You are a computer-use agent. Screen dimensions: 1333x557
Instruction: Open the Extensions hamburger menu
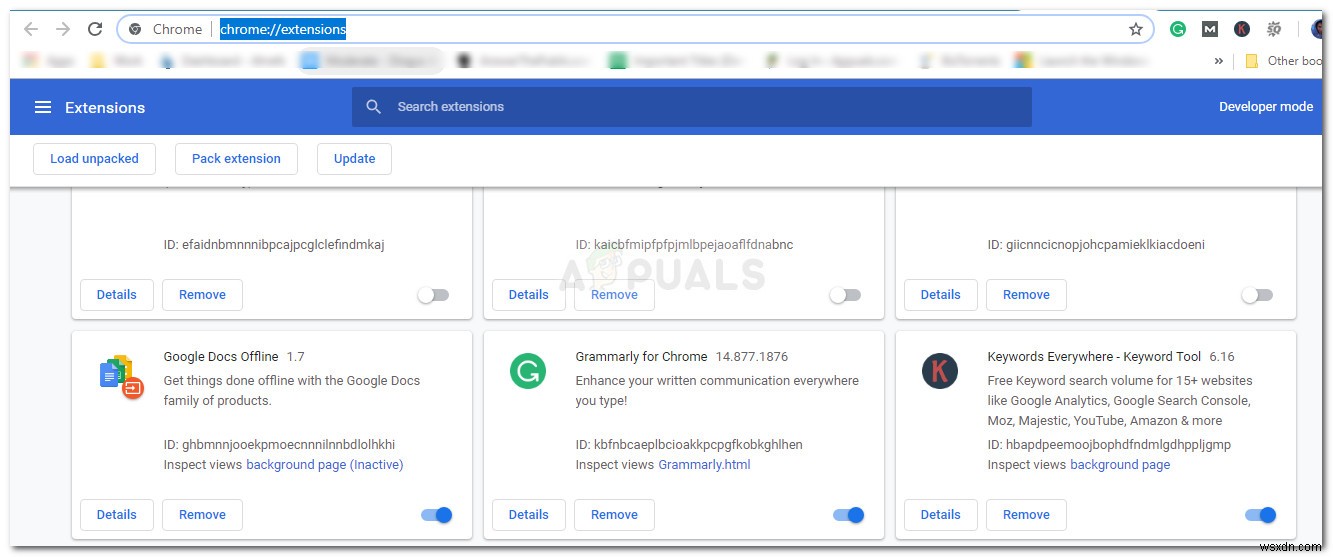click(43, 107)
